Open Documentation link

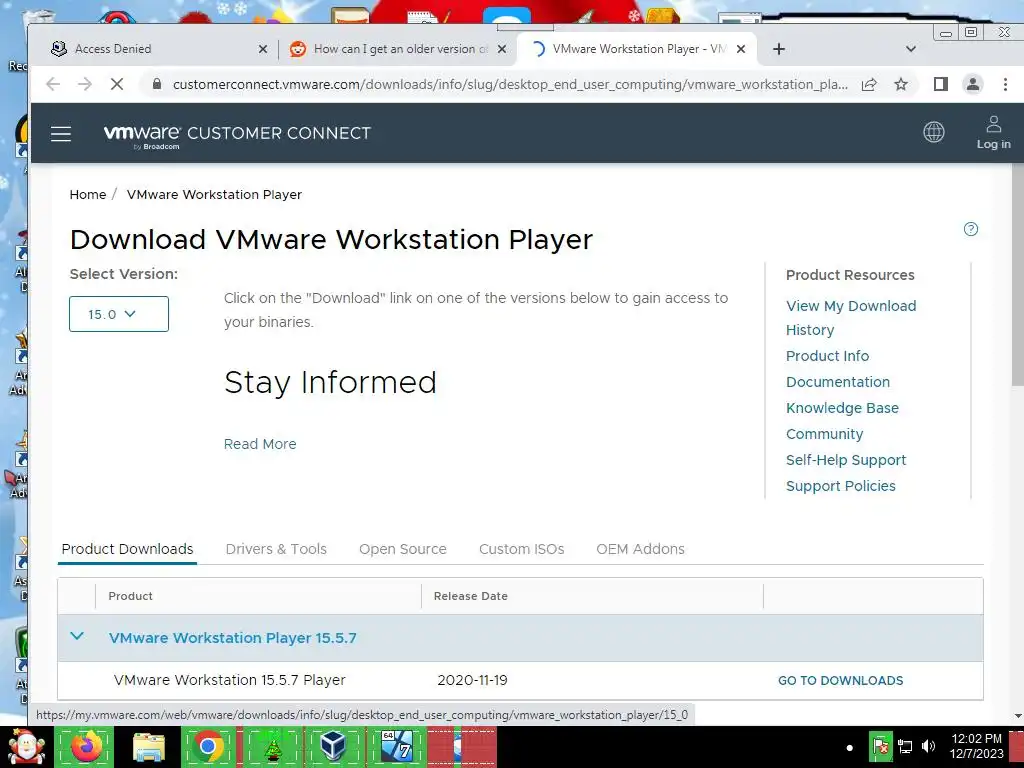(838, 382)
